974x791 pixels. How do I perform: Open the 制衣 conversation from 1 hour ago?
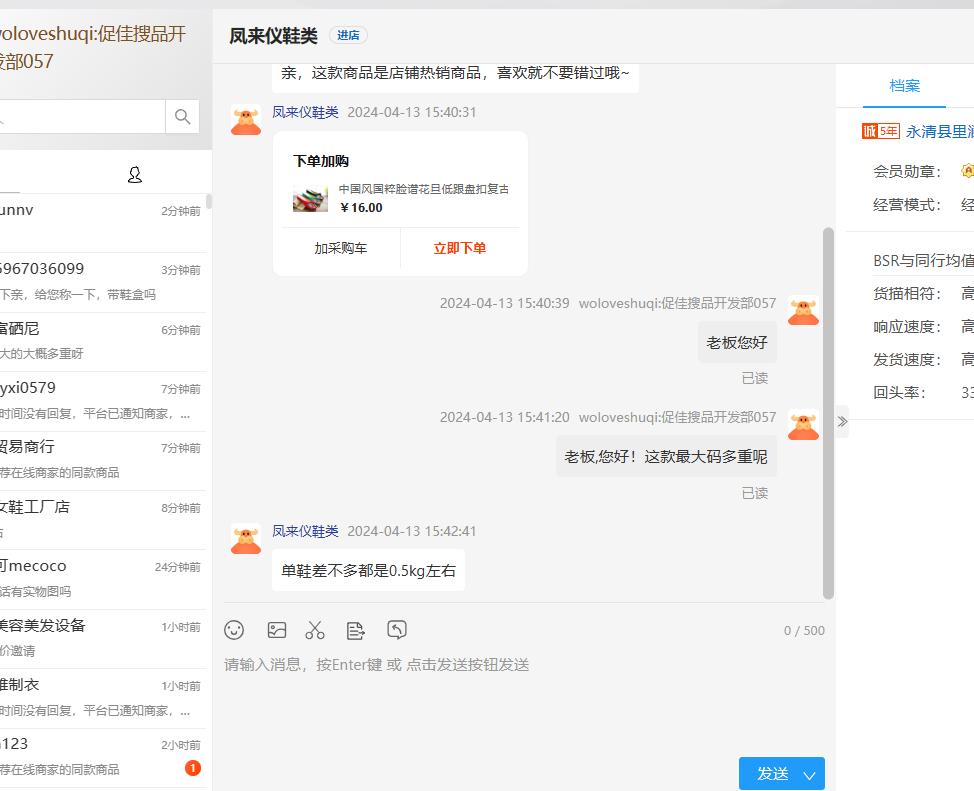coord(102,698)
